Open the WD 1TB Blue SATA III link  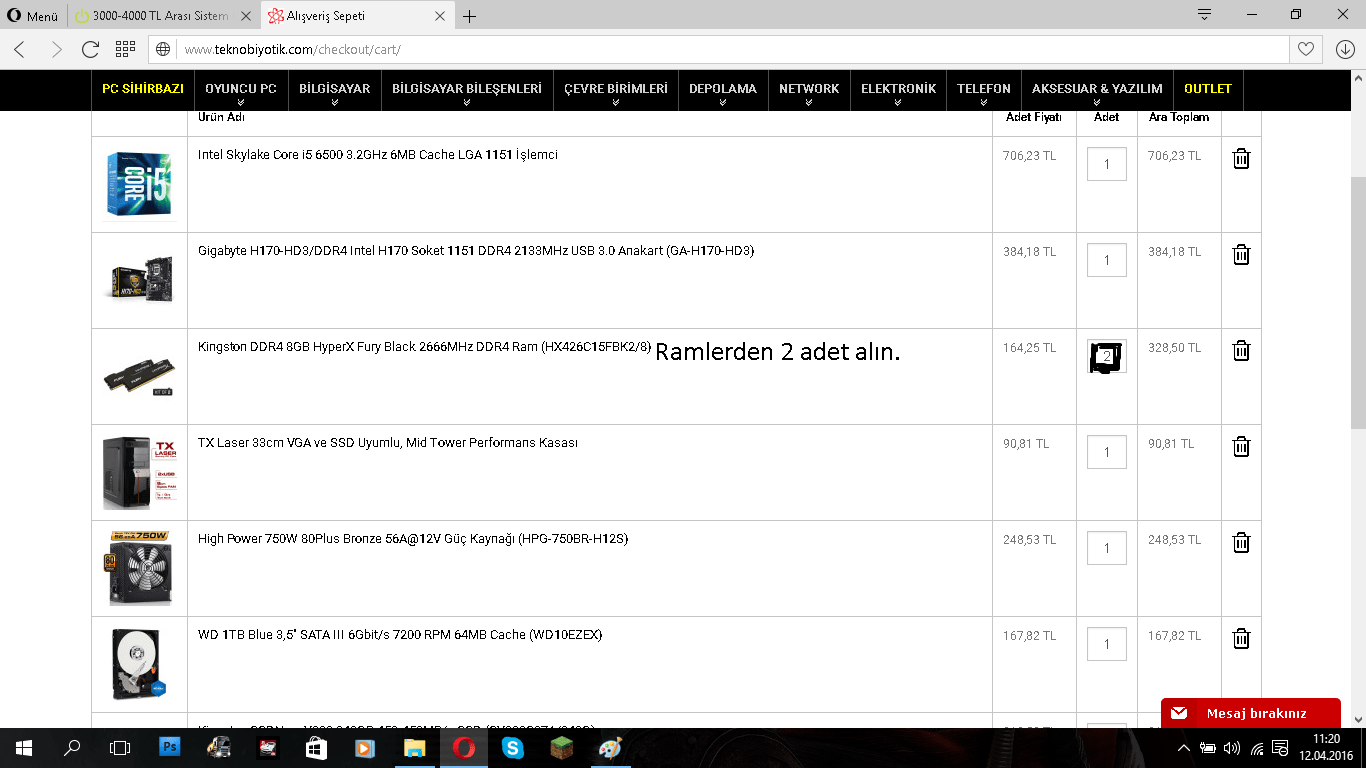pyautogui.click(x=400, y=635)
